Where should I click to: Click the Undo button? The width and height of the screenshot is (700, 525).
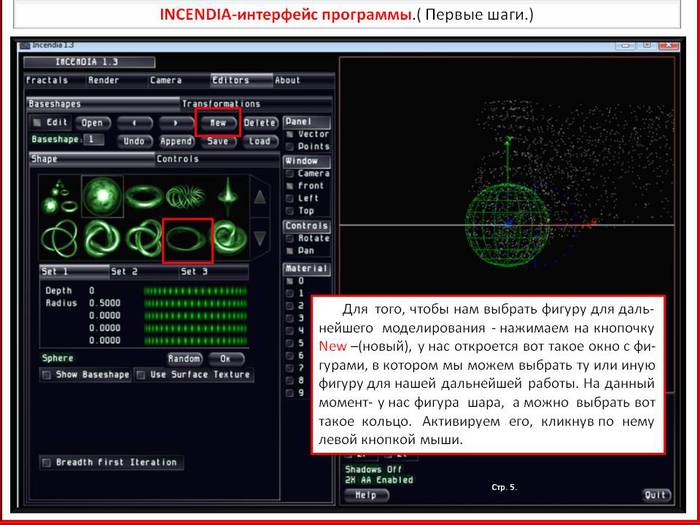[x=135, y=142]
